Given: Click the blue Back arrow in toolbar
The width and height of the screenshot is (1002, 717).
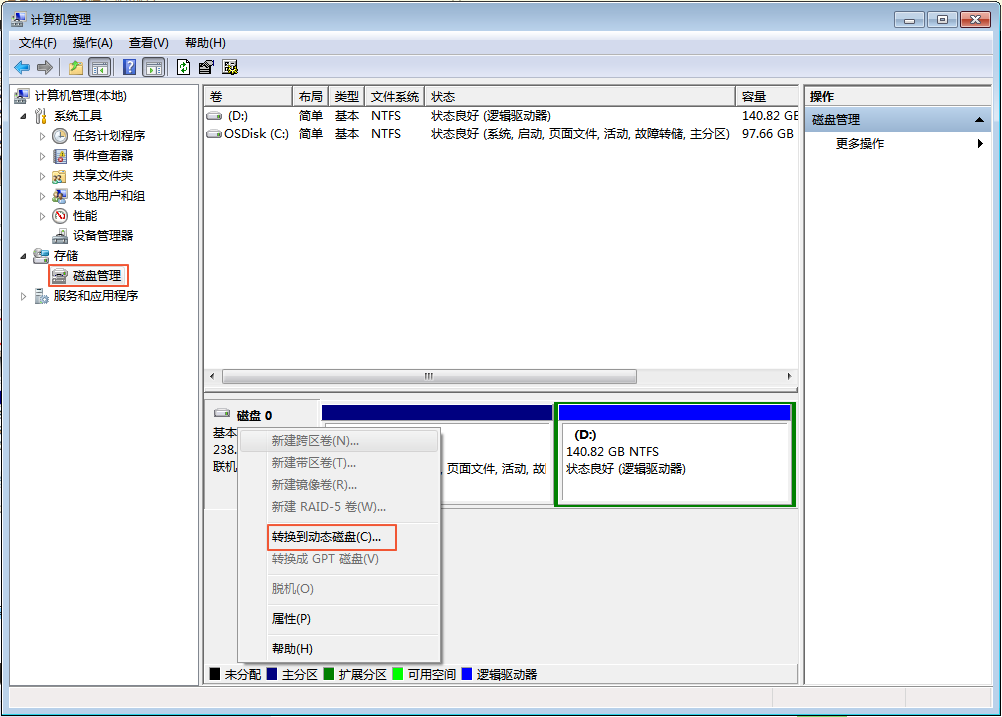Looking at the screenshot, I should tap(22, 67).
